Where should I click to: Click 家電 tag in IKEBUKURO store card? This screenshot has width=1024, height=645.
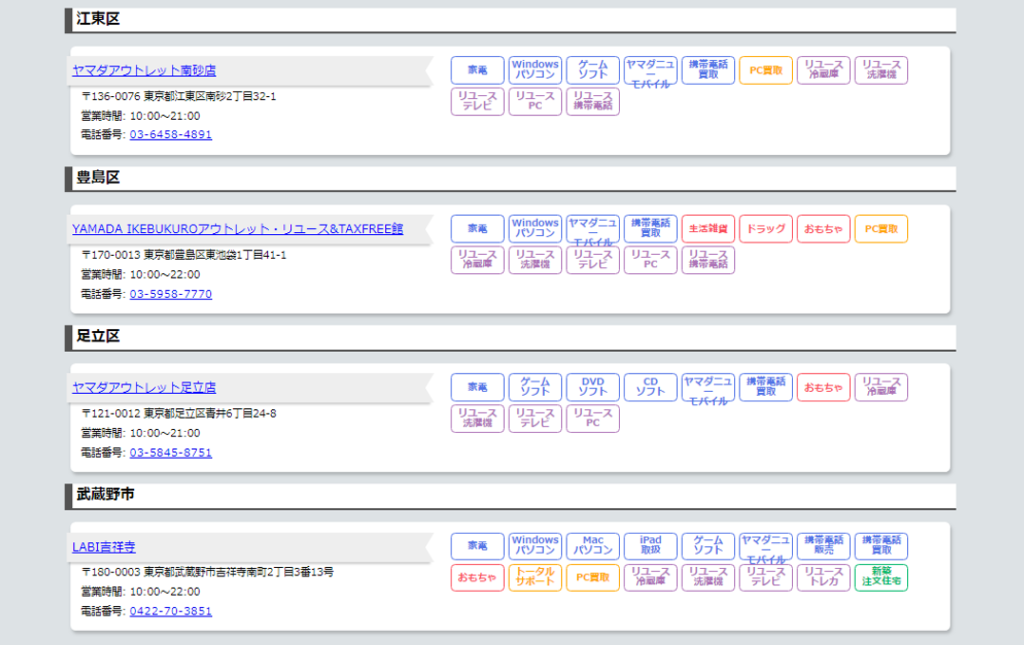(477, 228)
